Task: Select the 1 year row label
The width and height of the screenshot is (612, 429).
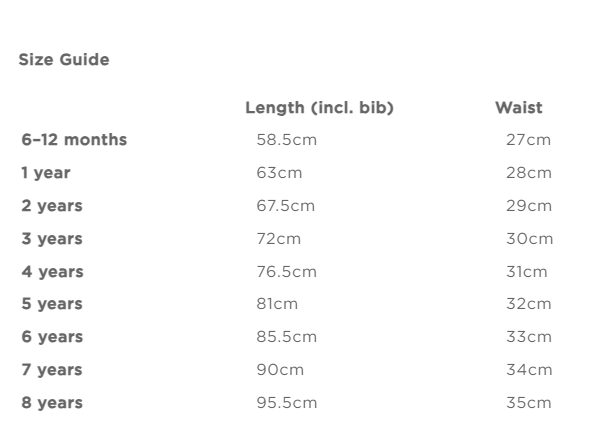Action: (46, 173)
